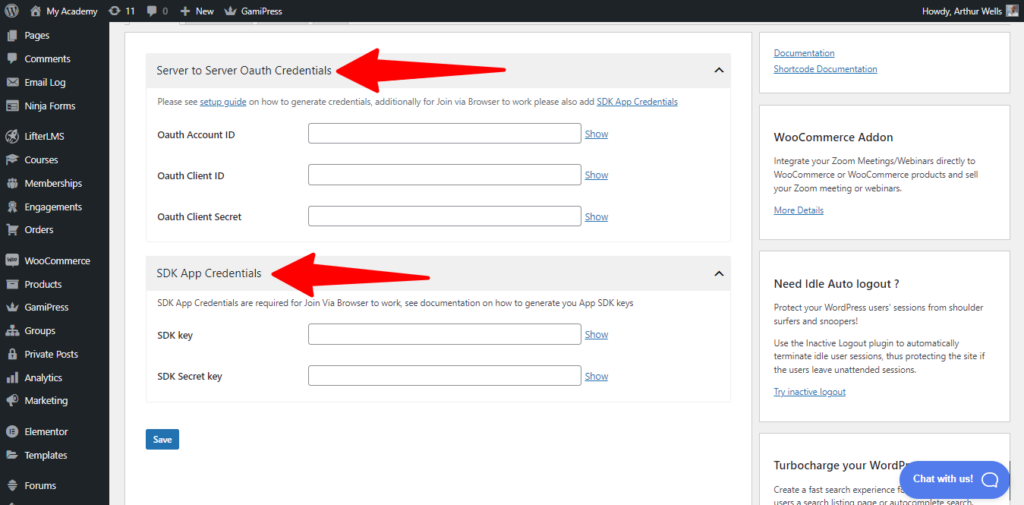This screenshot has height=505, width=1024.
Task: Click the Templates folder icon
Action: 12,455
